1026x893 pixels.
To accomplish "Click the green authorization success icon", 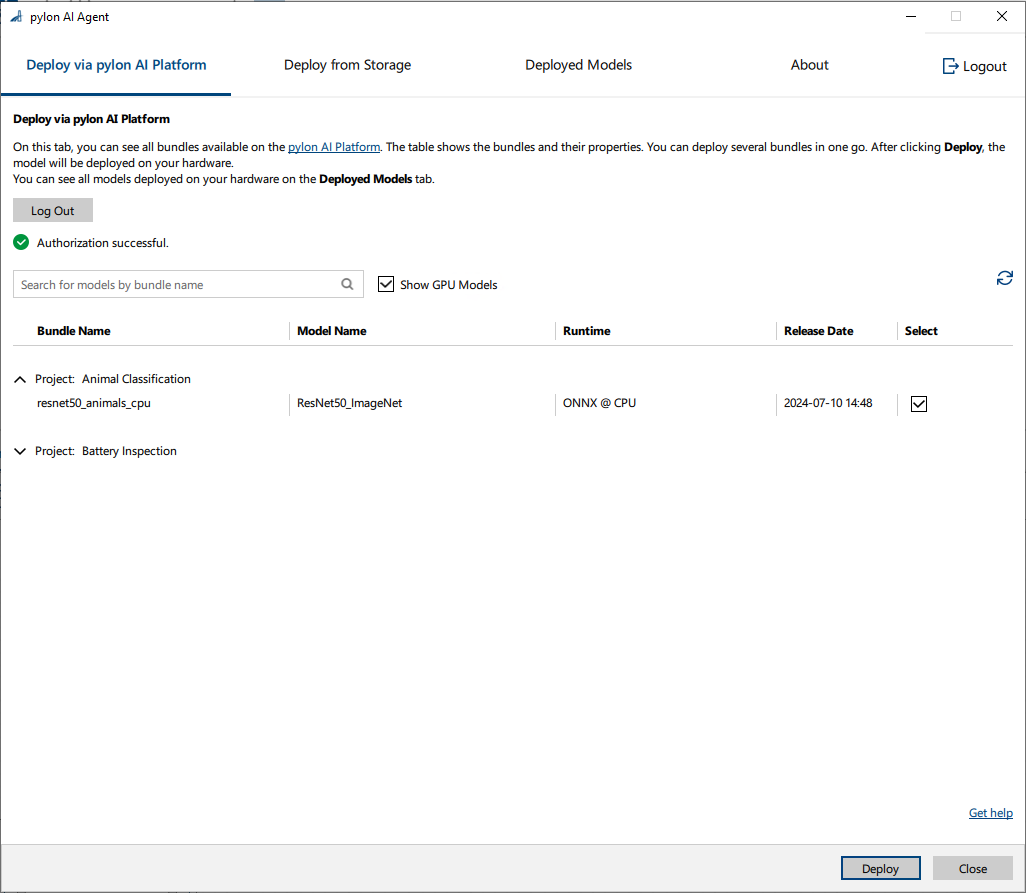I will coord(21,243).
